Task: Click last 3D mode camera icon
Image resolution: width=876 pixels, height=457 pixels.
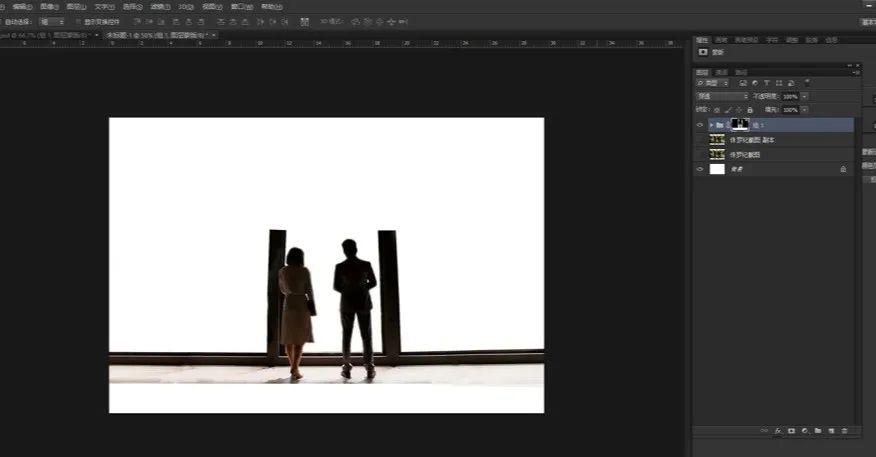Action: (403, 22)
